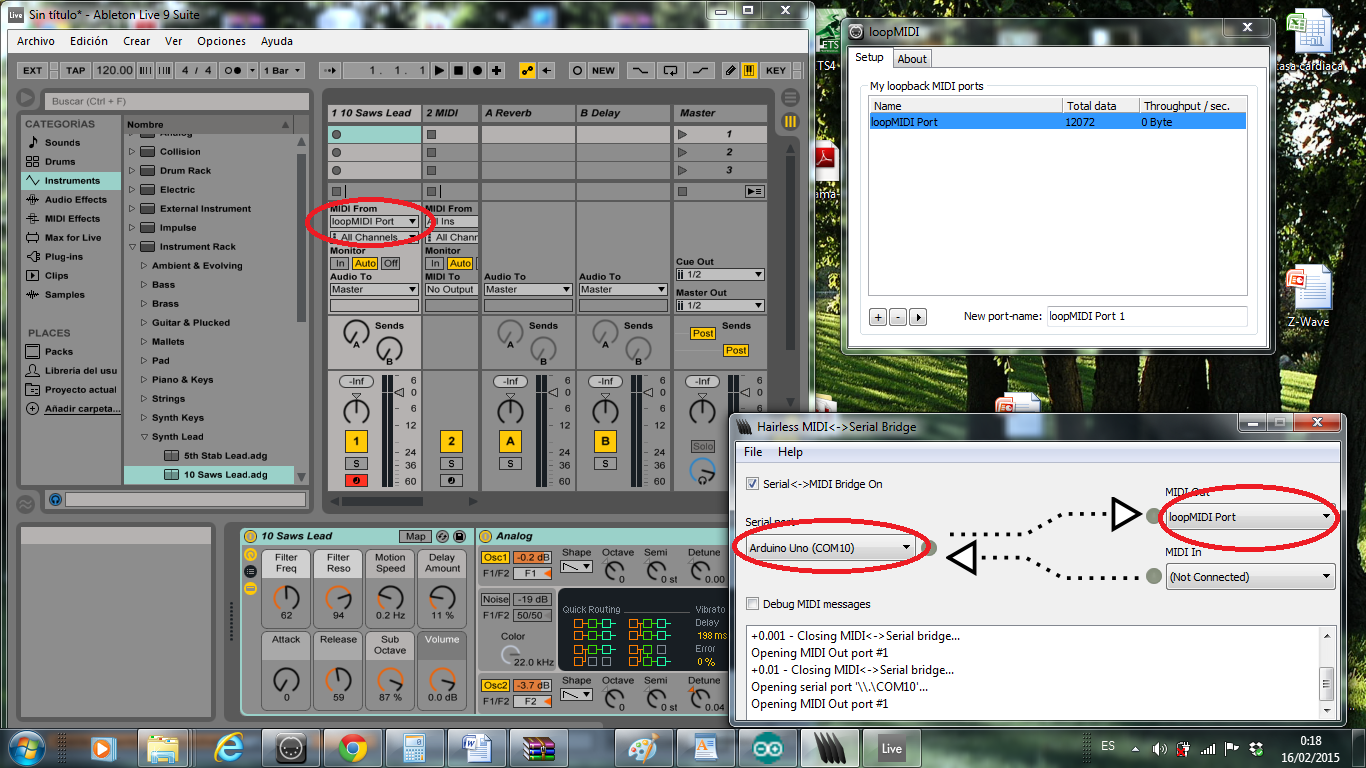
Task: Toggle MIDI arrangement overdub plus button
Action: click(497, 71)
